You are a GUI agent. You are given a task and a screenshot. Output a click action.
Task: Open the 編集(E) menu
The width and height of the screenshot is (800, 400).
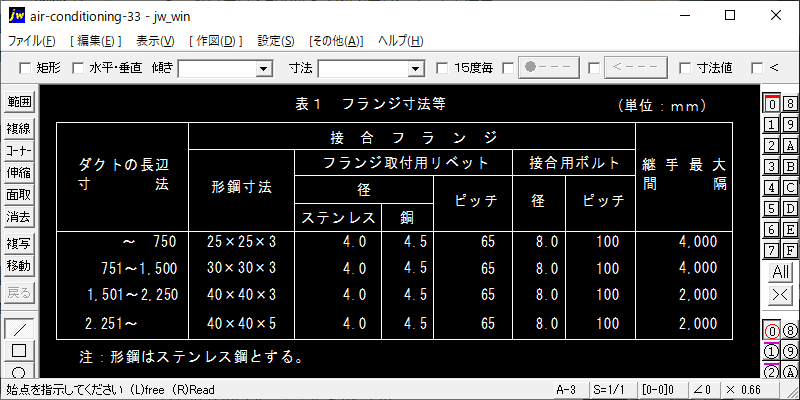coord(95,41)
